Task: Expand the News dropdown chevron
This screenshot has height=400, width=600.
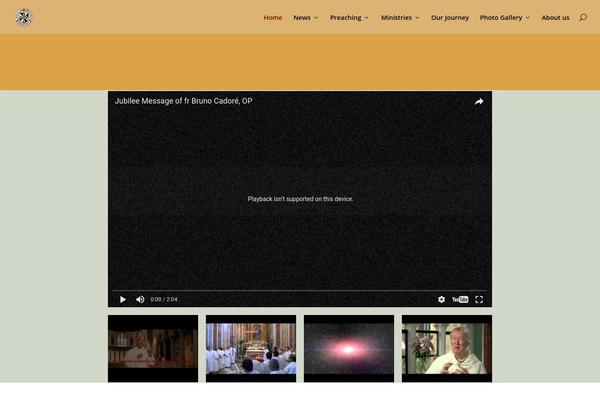Action: (x=316, y=18)
